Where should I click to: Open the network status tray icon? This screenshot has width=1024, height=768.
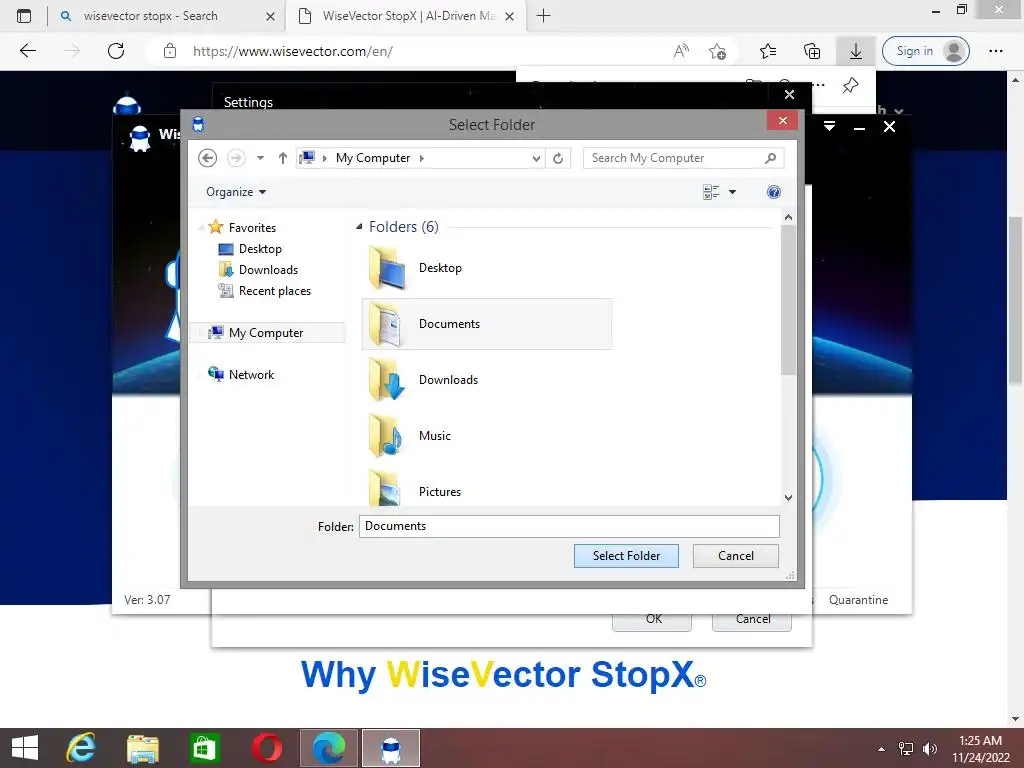(905, 749)
